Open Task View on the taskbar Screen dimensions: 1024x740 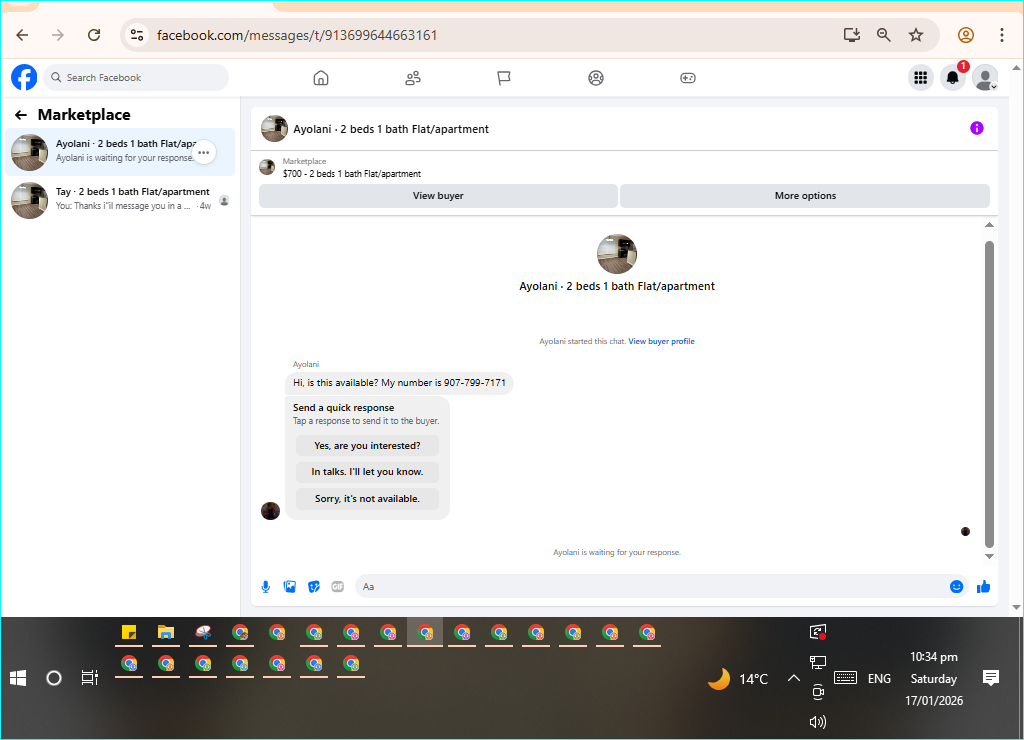coord(89,679)
